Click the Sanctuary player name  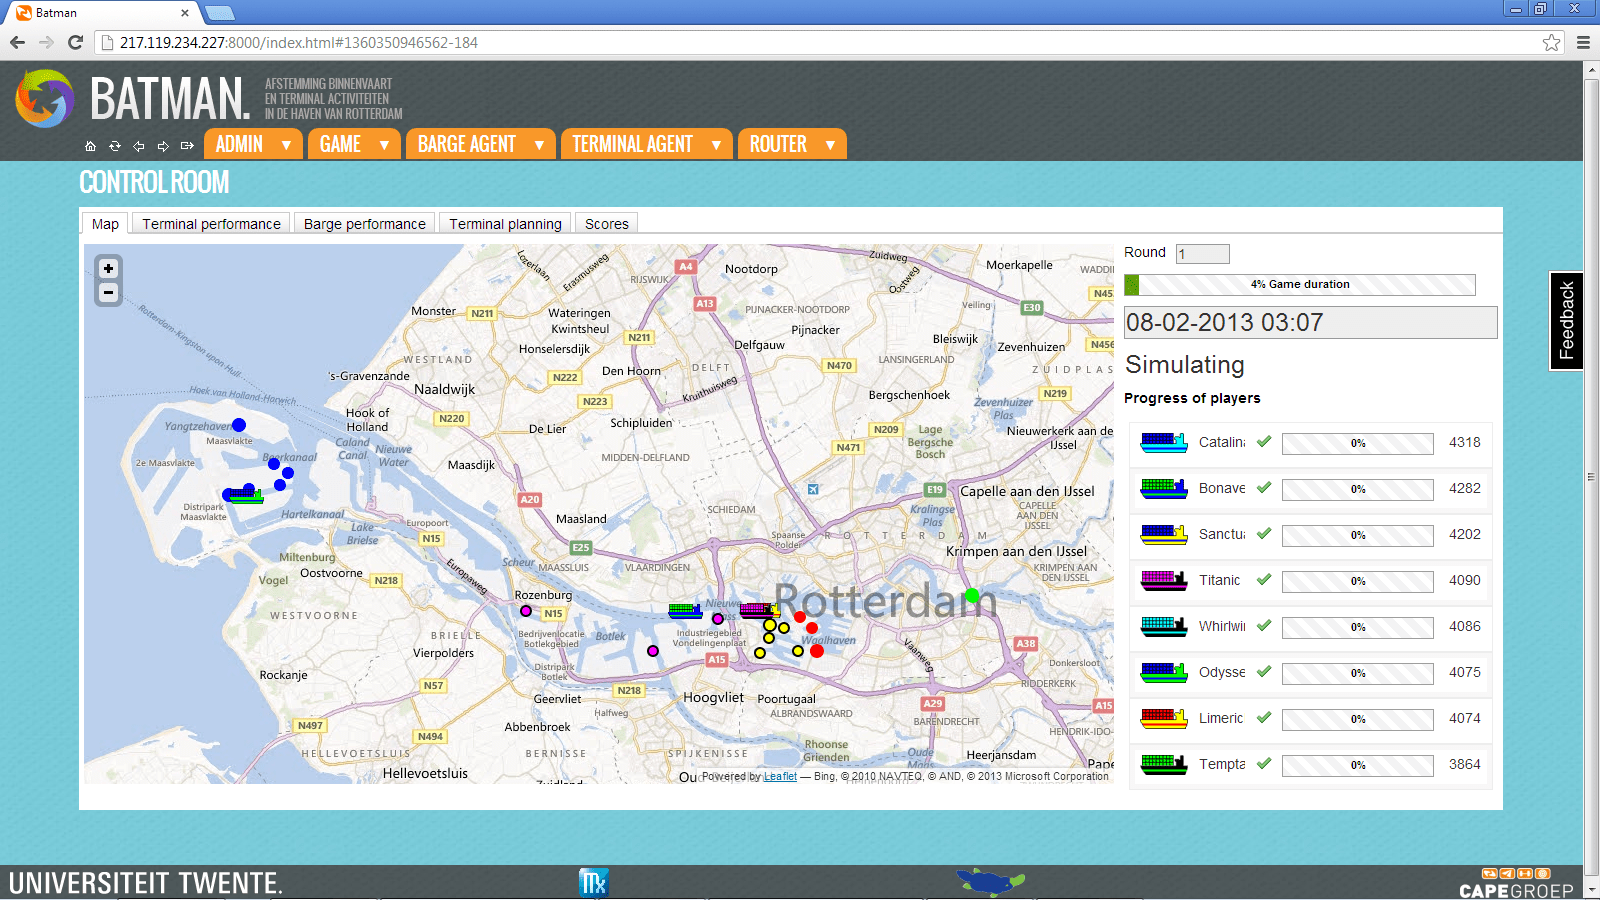click(1222, 534)
